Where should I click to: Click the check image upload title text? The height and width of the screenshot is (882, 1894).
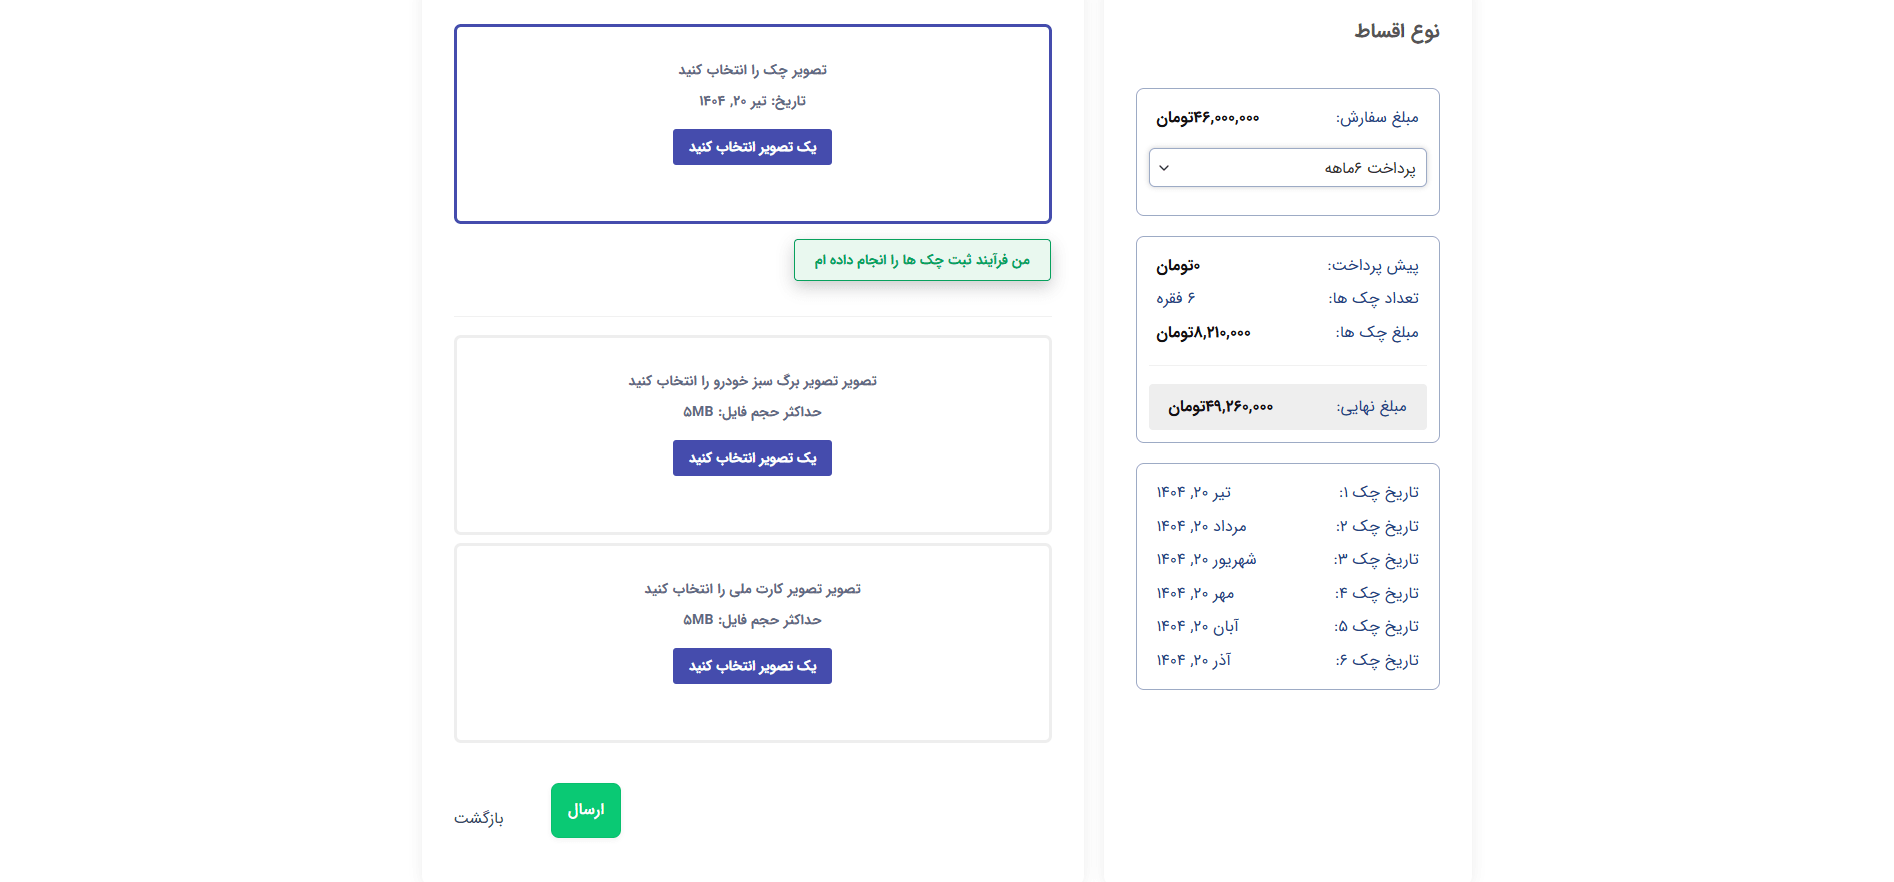[752, 70]
